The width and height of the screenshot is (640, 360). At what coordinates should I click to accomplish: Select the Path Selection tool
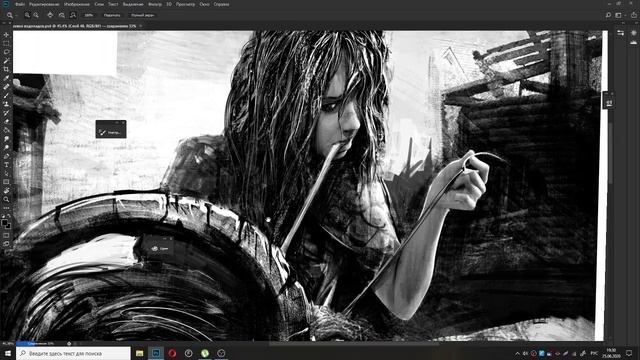(x=6, y=173)
